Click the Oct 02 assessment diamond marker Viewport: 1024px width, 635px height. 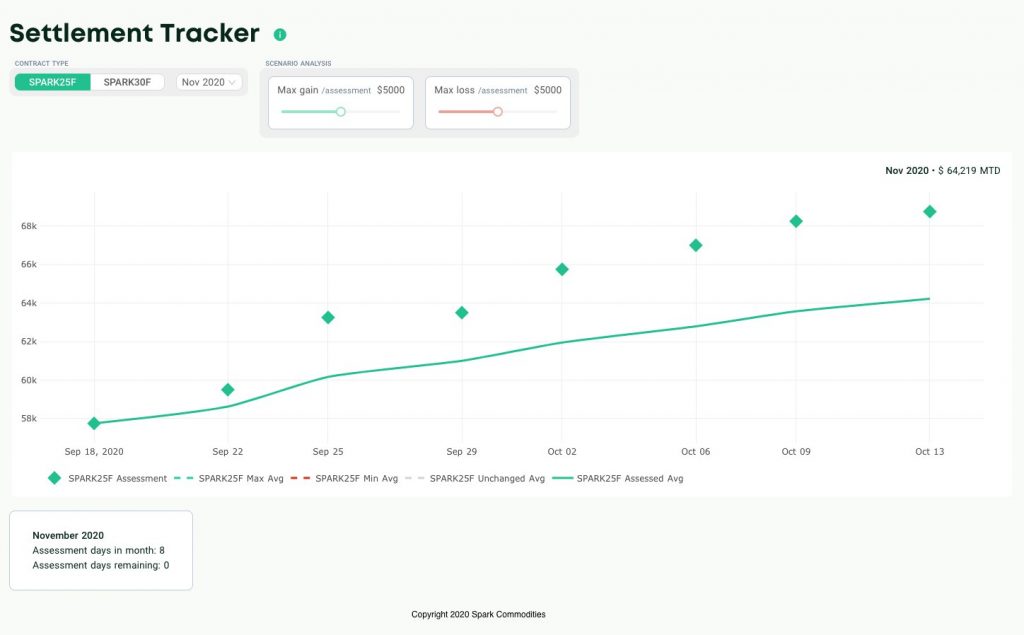pos(562,269)
